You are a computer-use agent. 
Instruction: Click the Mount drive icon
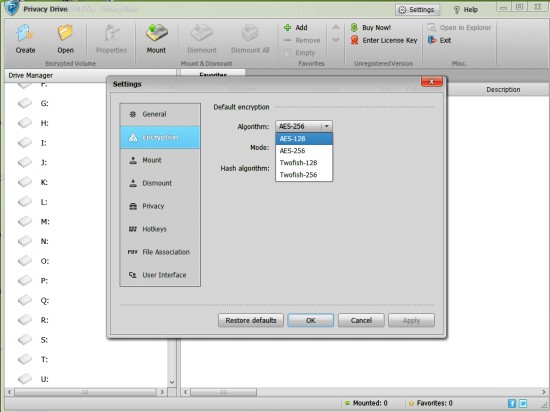[156, 34]
